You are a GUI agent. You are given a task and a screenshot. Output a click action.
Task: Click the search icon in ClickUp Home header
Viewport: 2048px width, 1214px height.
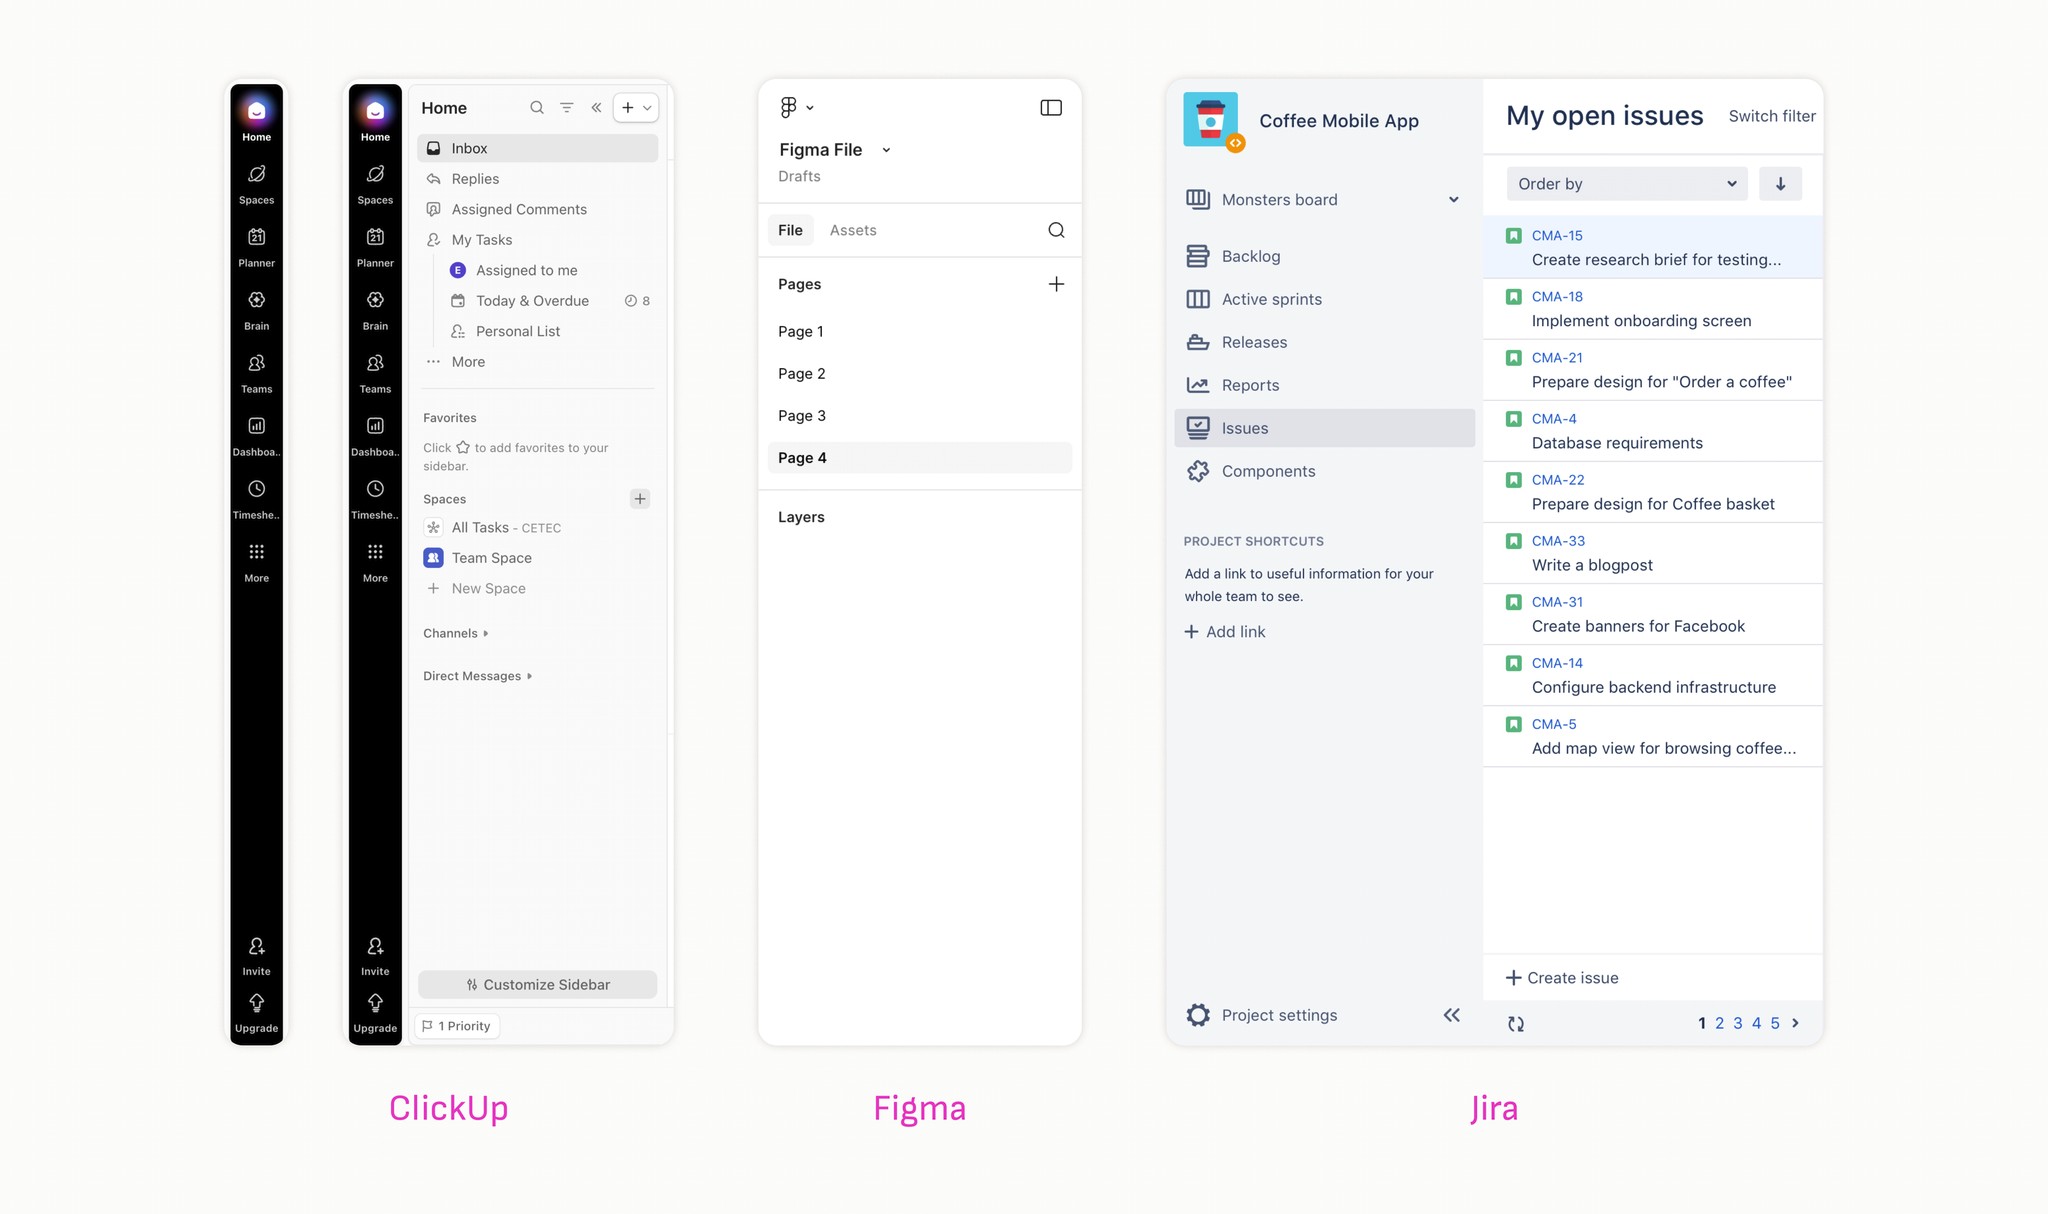(537, 108)
